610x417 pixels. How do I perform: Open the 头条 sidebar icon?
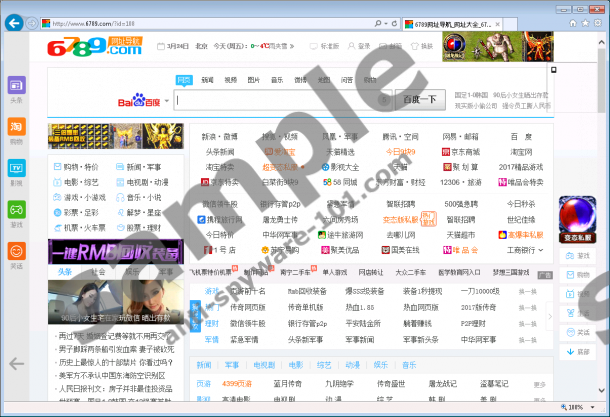pyautogui.click(x=16, y=89)
